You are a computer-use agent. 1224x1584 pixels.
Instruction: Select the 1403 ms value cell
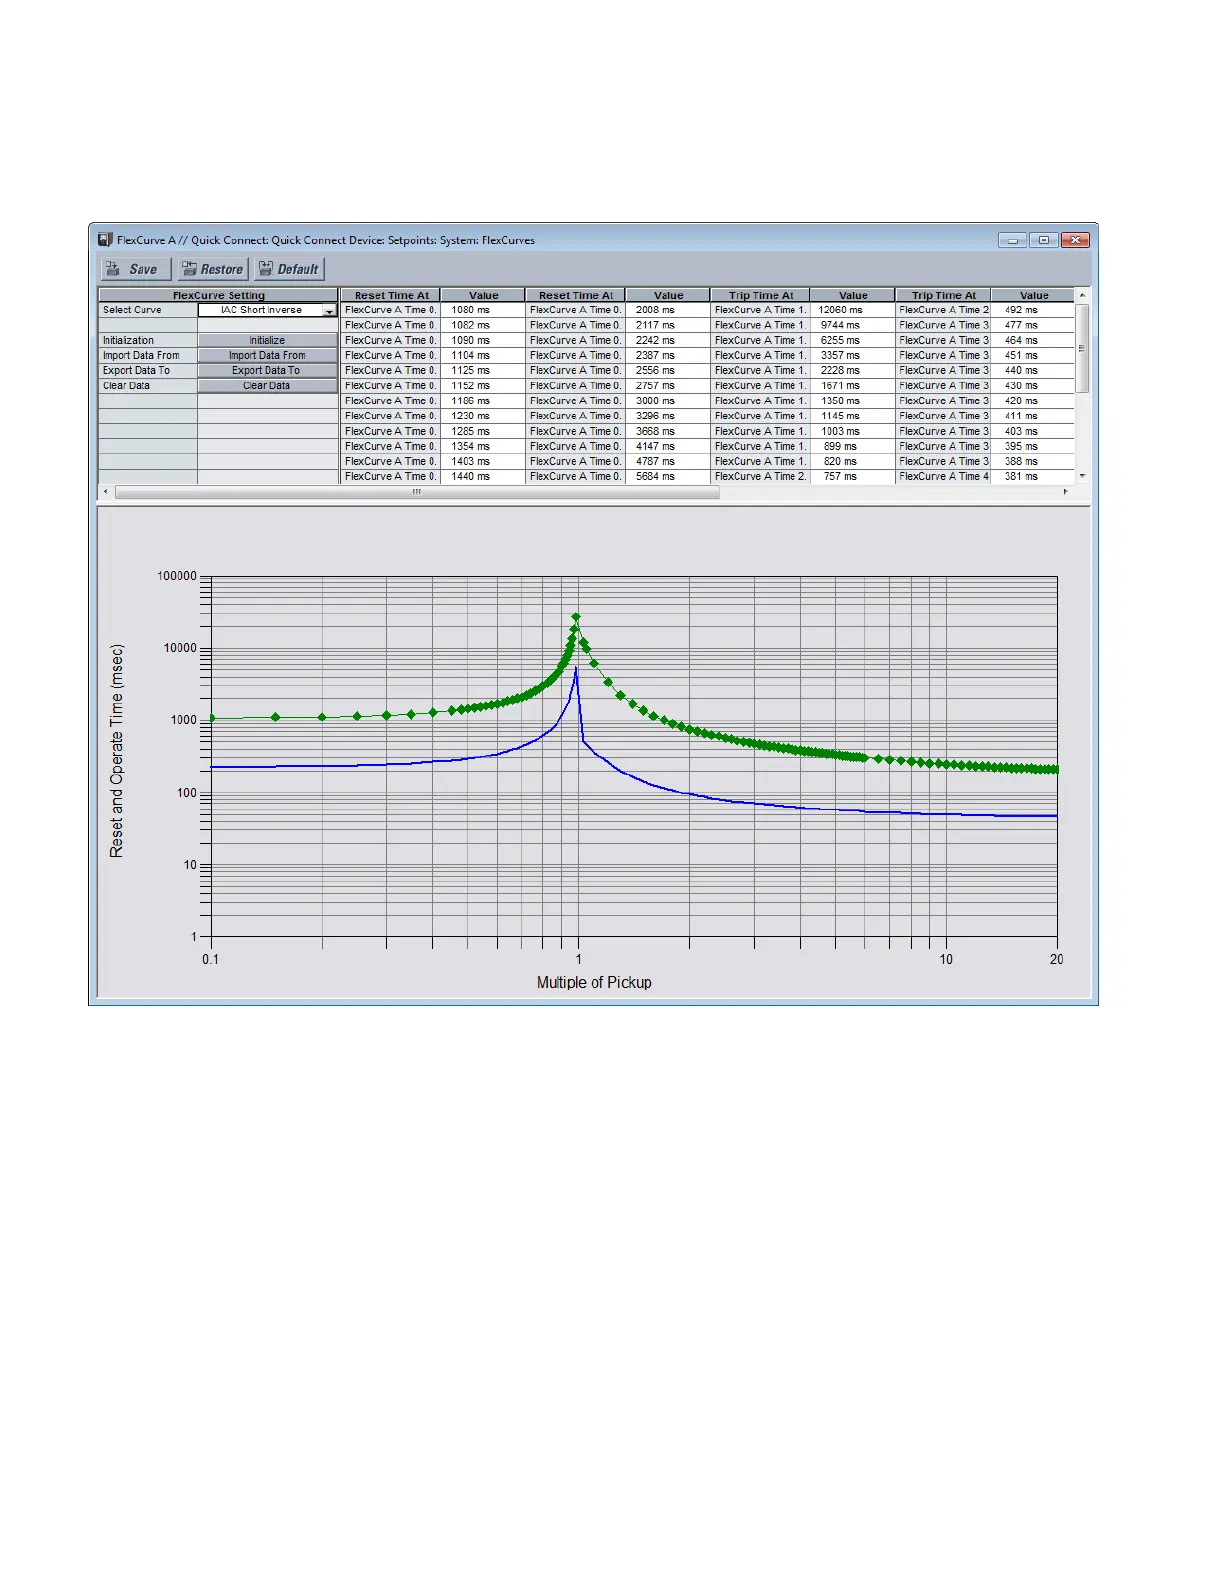coord(482,461)
